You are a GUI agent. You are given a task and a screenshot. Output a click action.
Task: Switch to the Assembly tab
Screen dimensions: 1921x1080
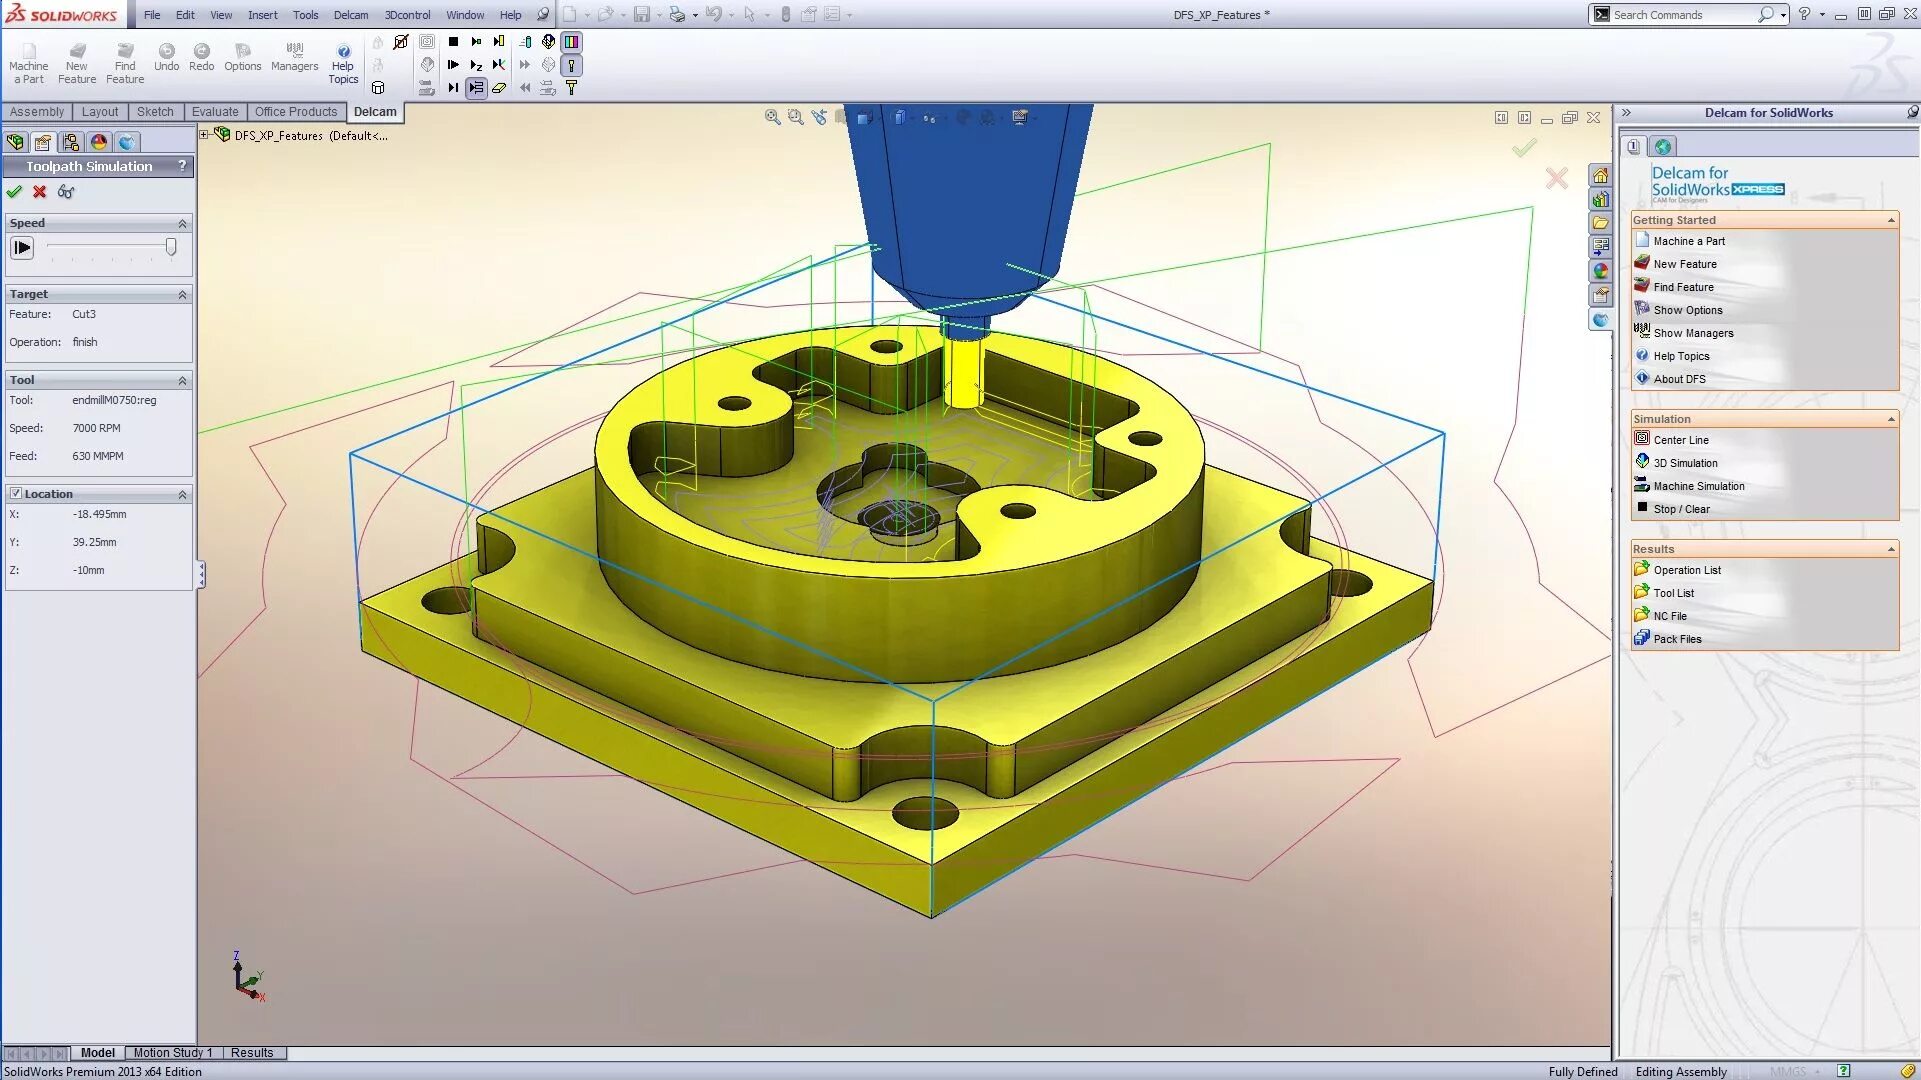click(36, 109)
